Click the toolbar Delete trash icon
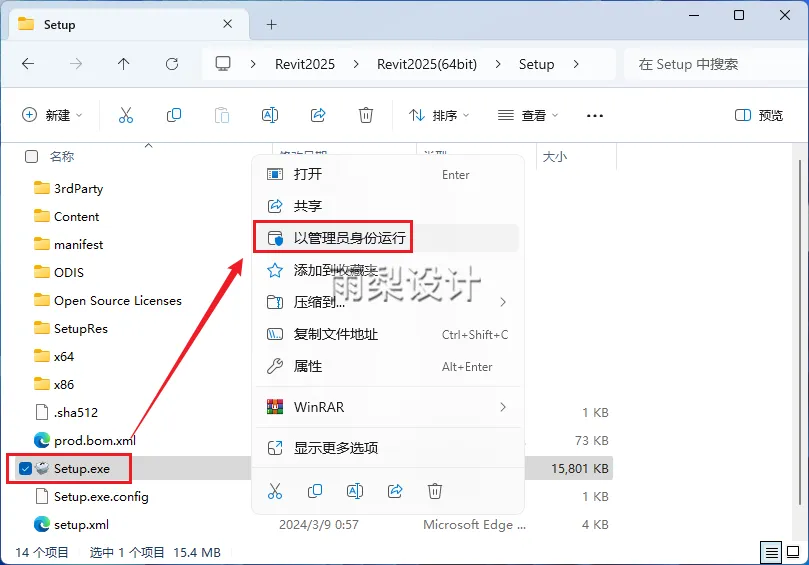 tap(366, 115)
